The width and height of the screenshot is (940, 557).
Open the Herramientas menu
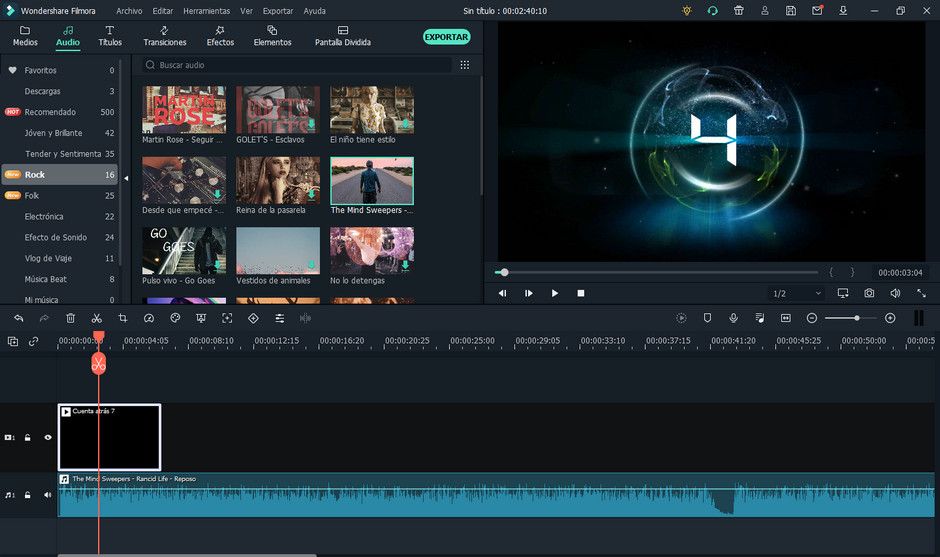click(x=207, y=11)
